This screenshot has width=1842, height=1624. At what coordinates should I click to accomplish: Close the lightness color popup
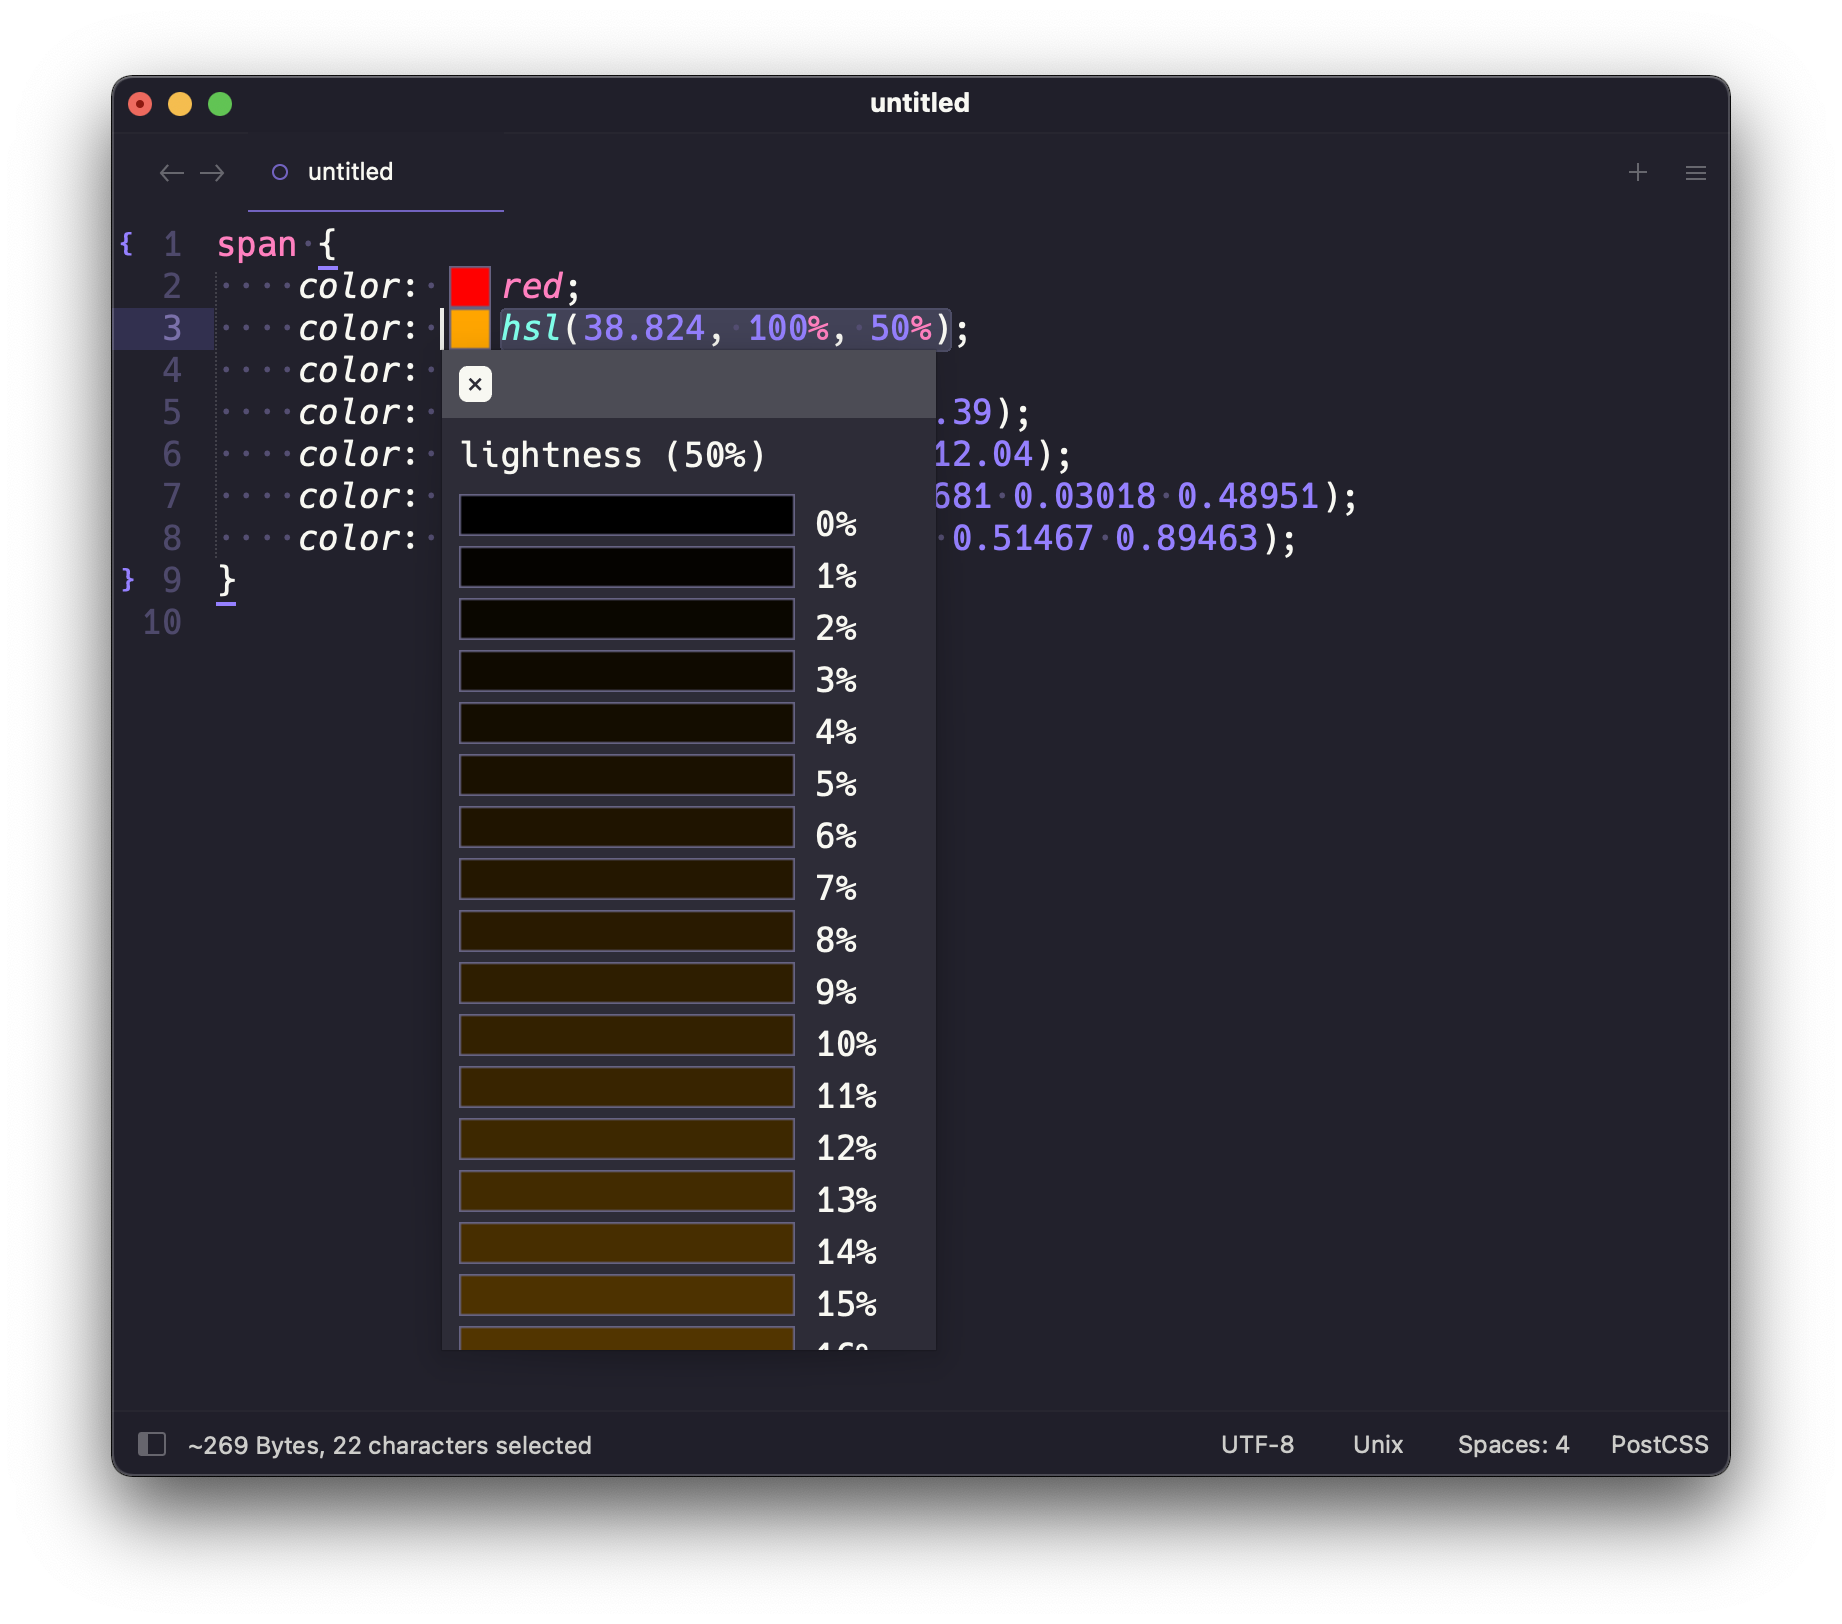(475, 384)
